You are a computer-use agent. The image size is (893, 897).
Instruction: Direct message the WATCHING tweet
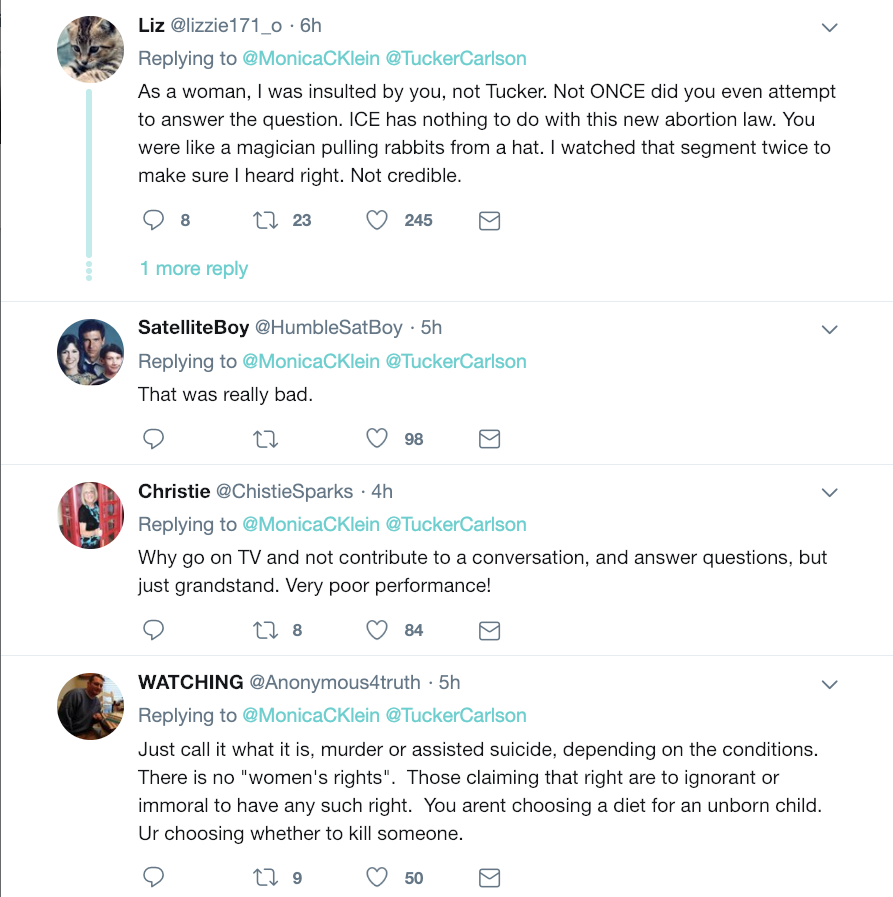click(489, 878)
